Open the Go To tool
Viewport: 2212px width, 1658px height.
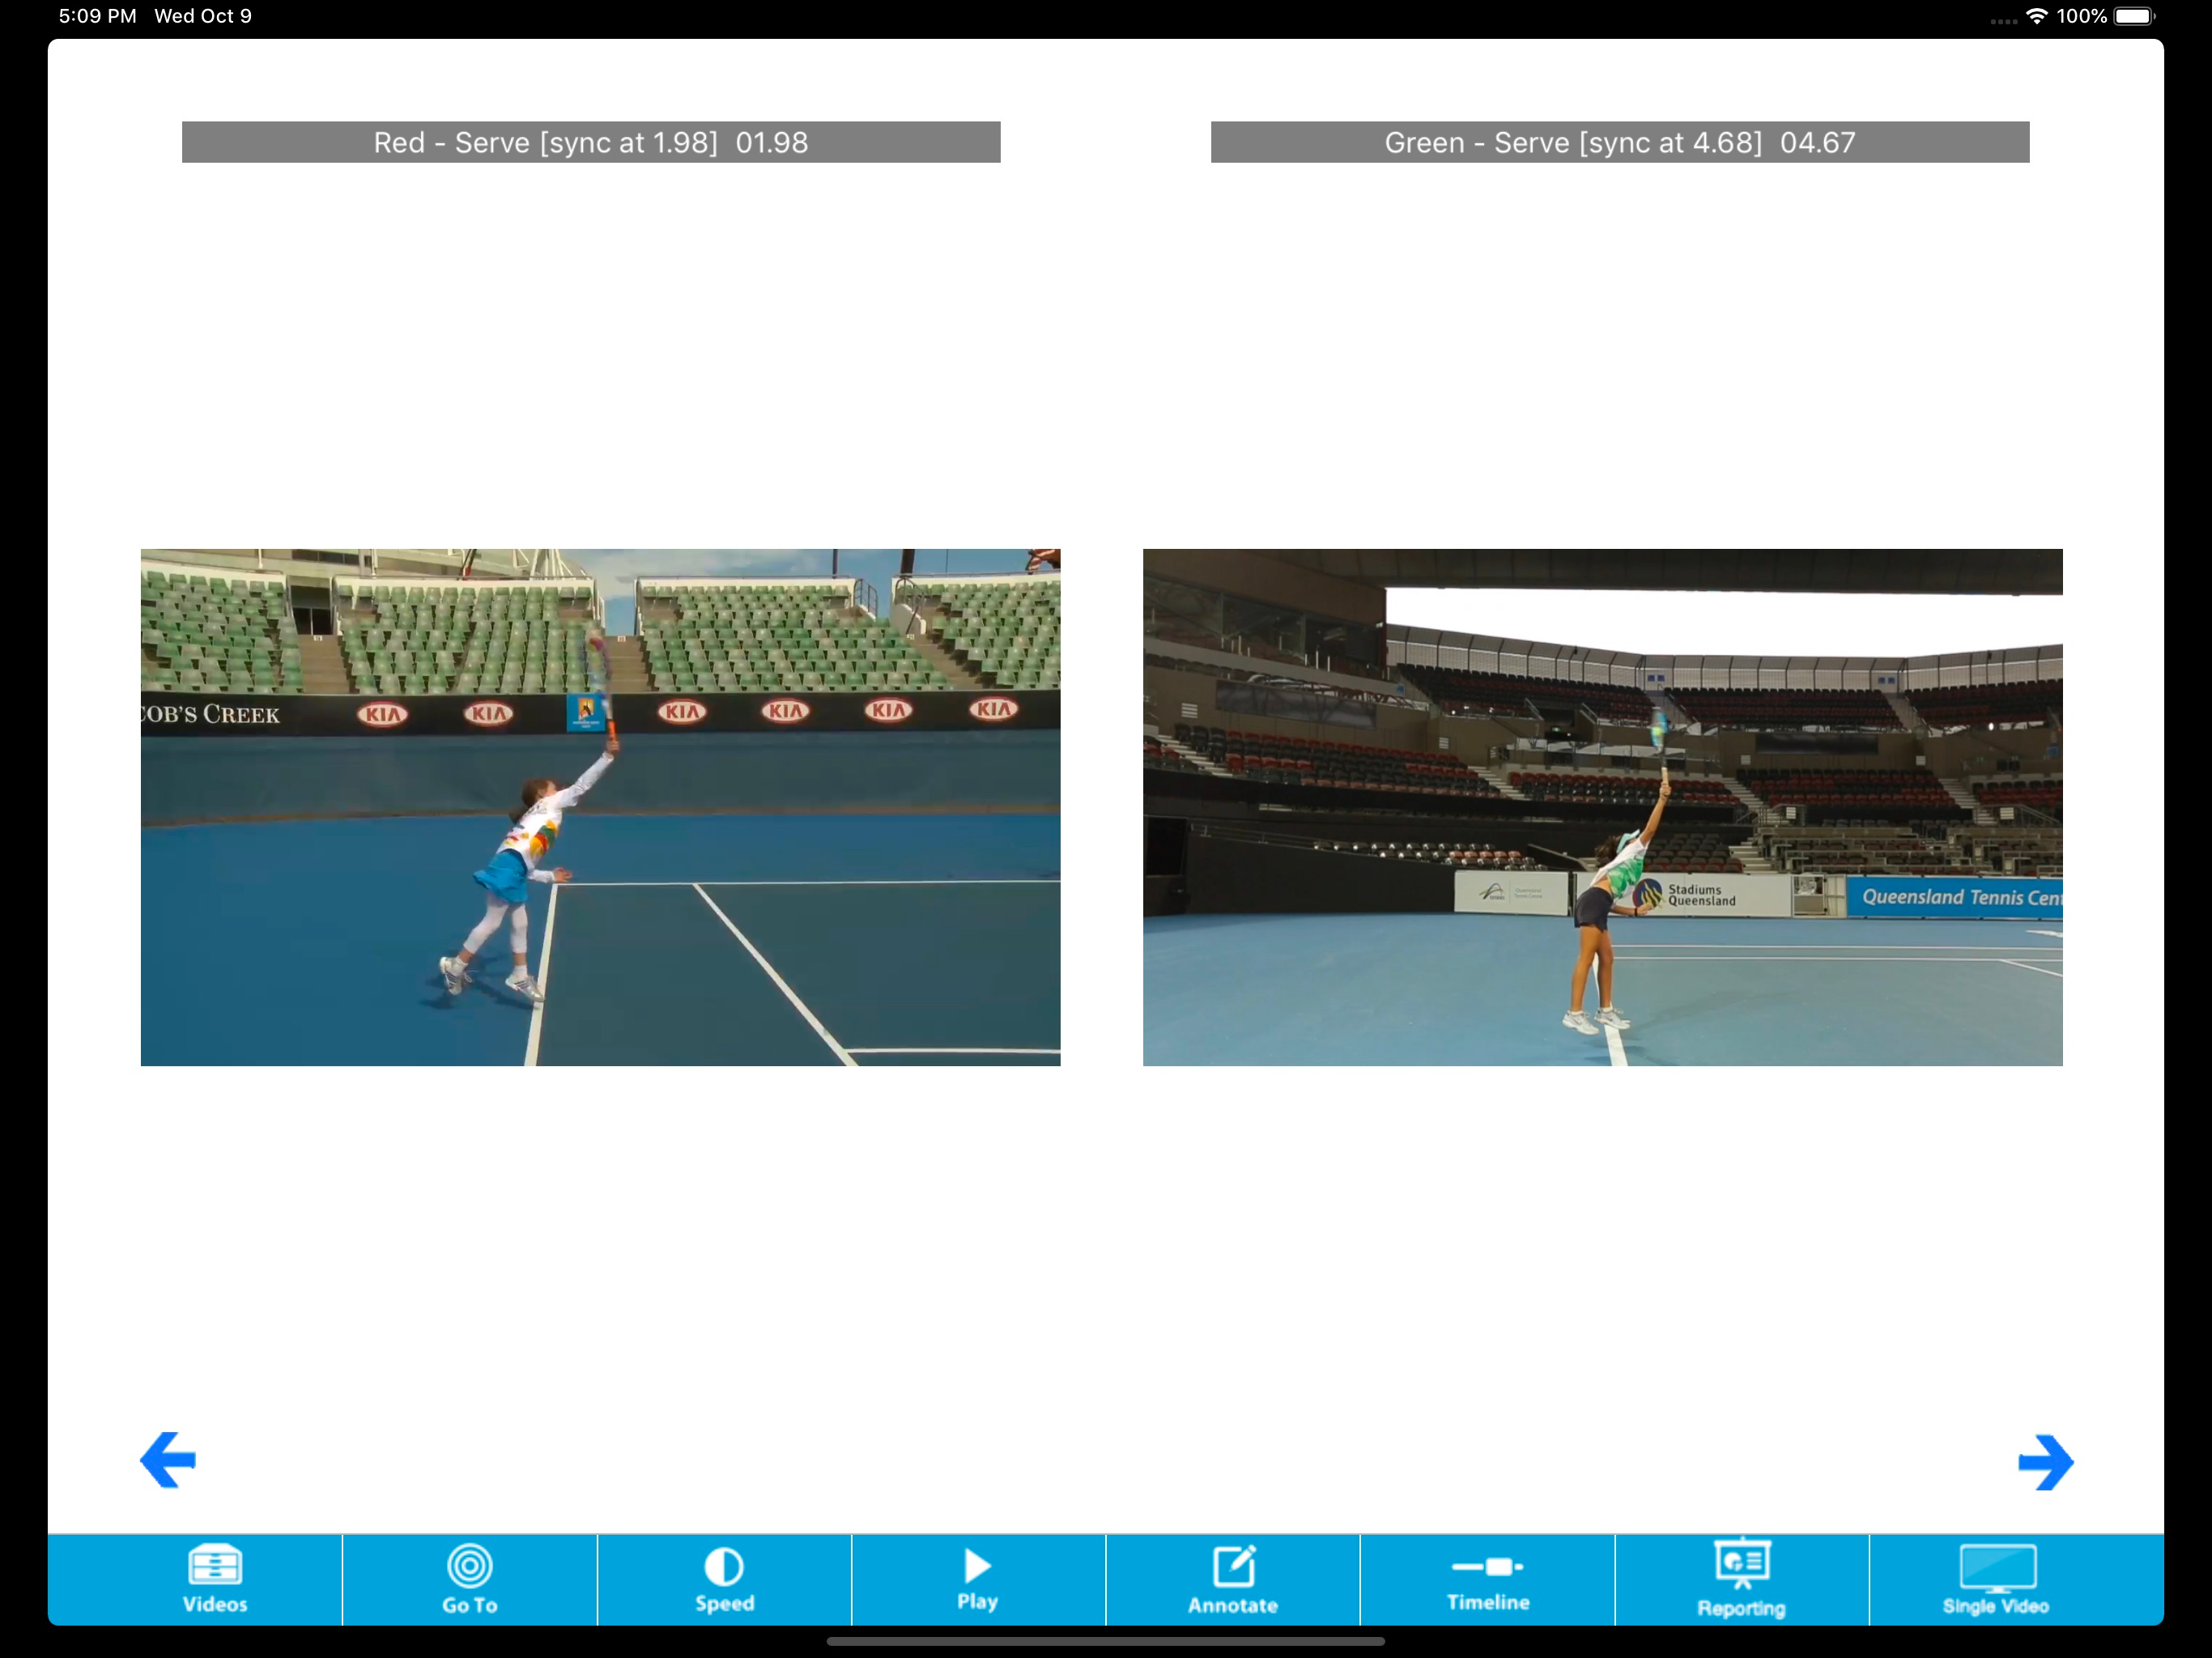[469, 1579]
